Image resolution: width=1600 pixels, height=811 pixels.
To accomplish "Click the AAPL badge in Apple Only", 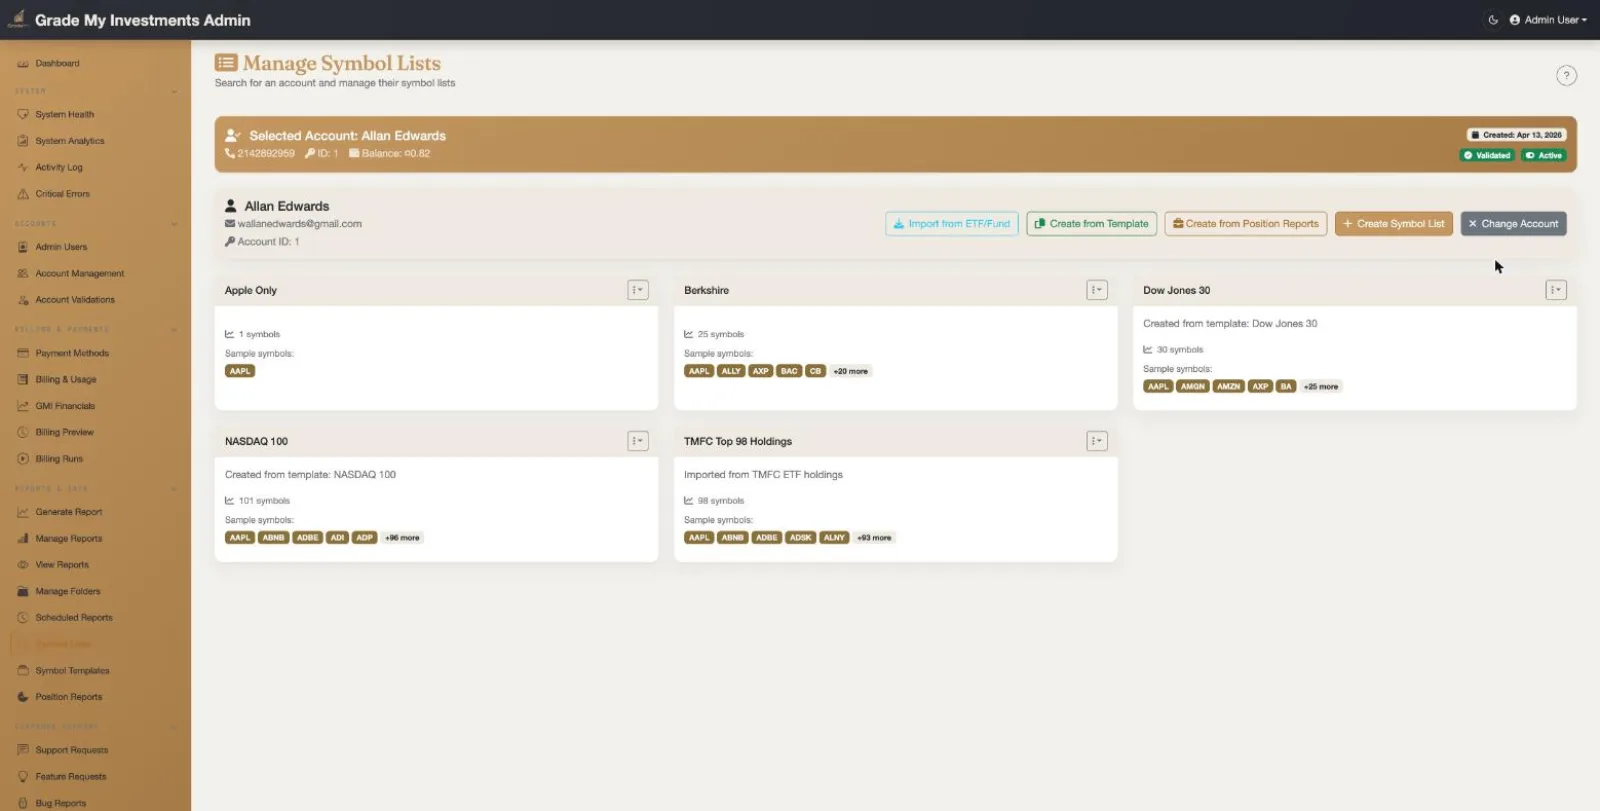I will [x=240, y=371].
